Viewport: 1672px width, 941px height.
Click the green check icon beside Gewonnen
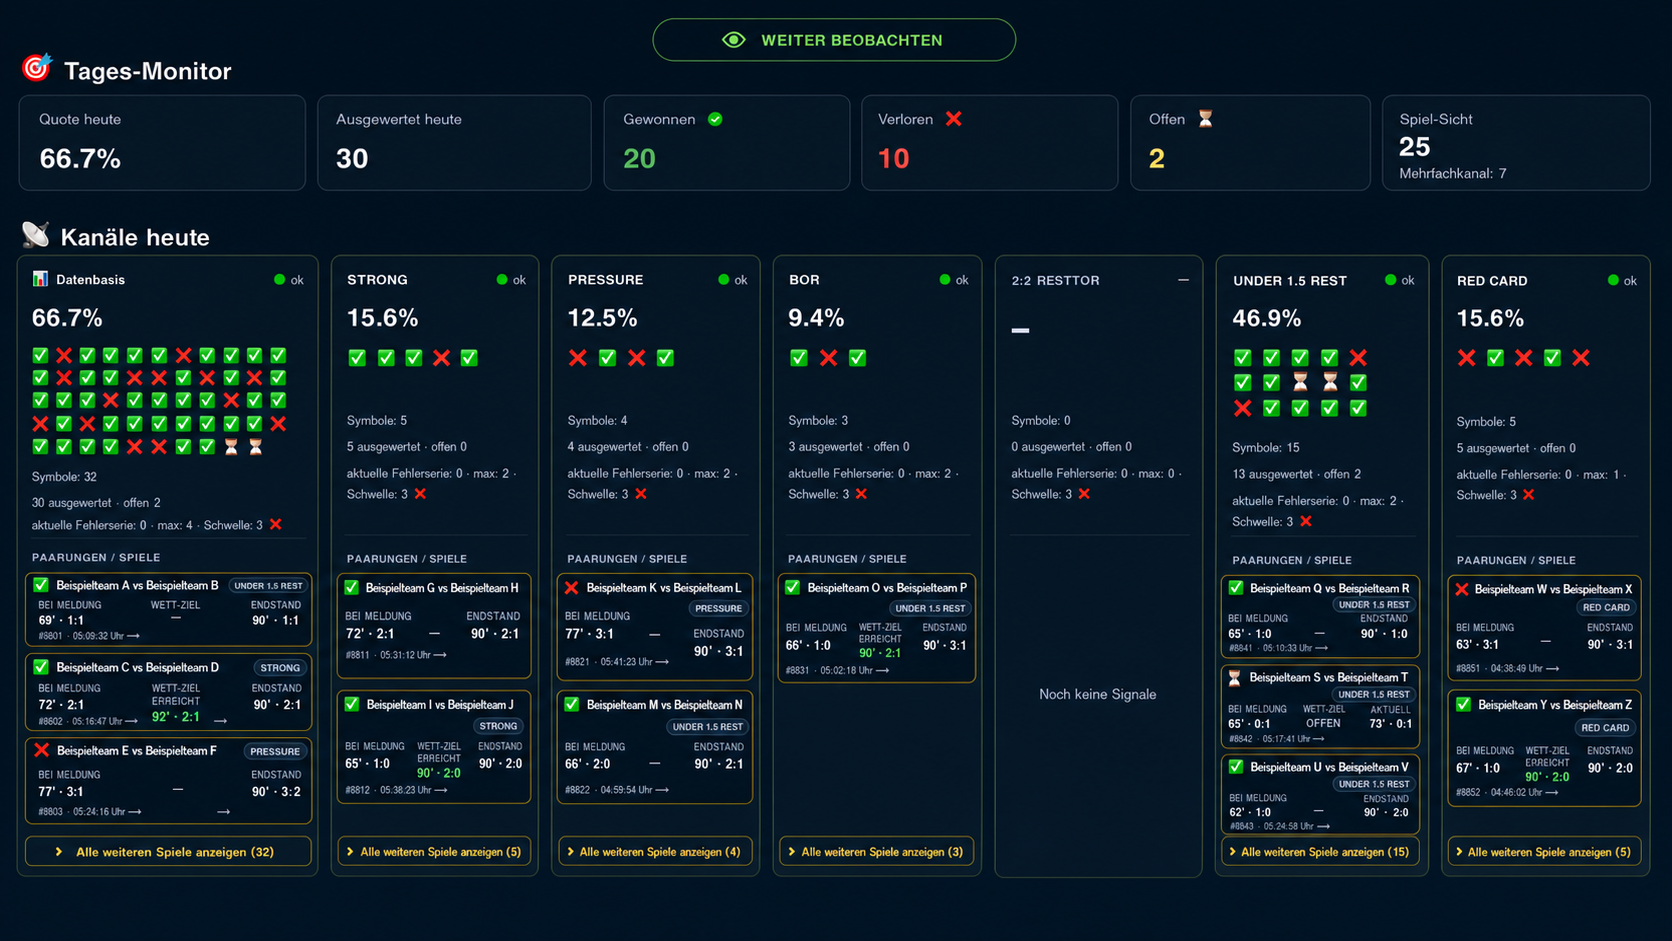(715, 119)
